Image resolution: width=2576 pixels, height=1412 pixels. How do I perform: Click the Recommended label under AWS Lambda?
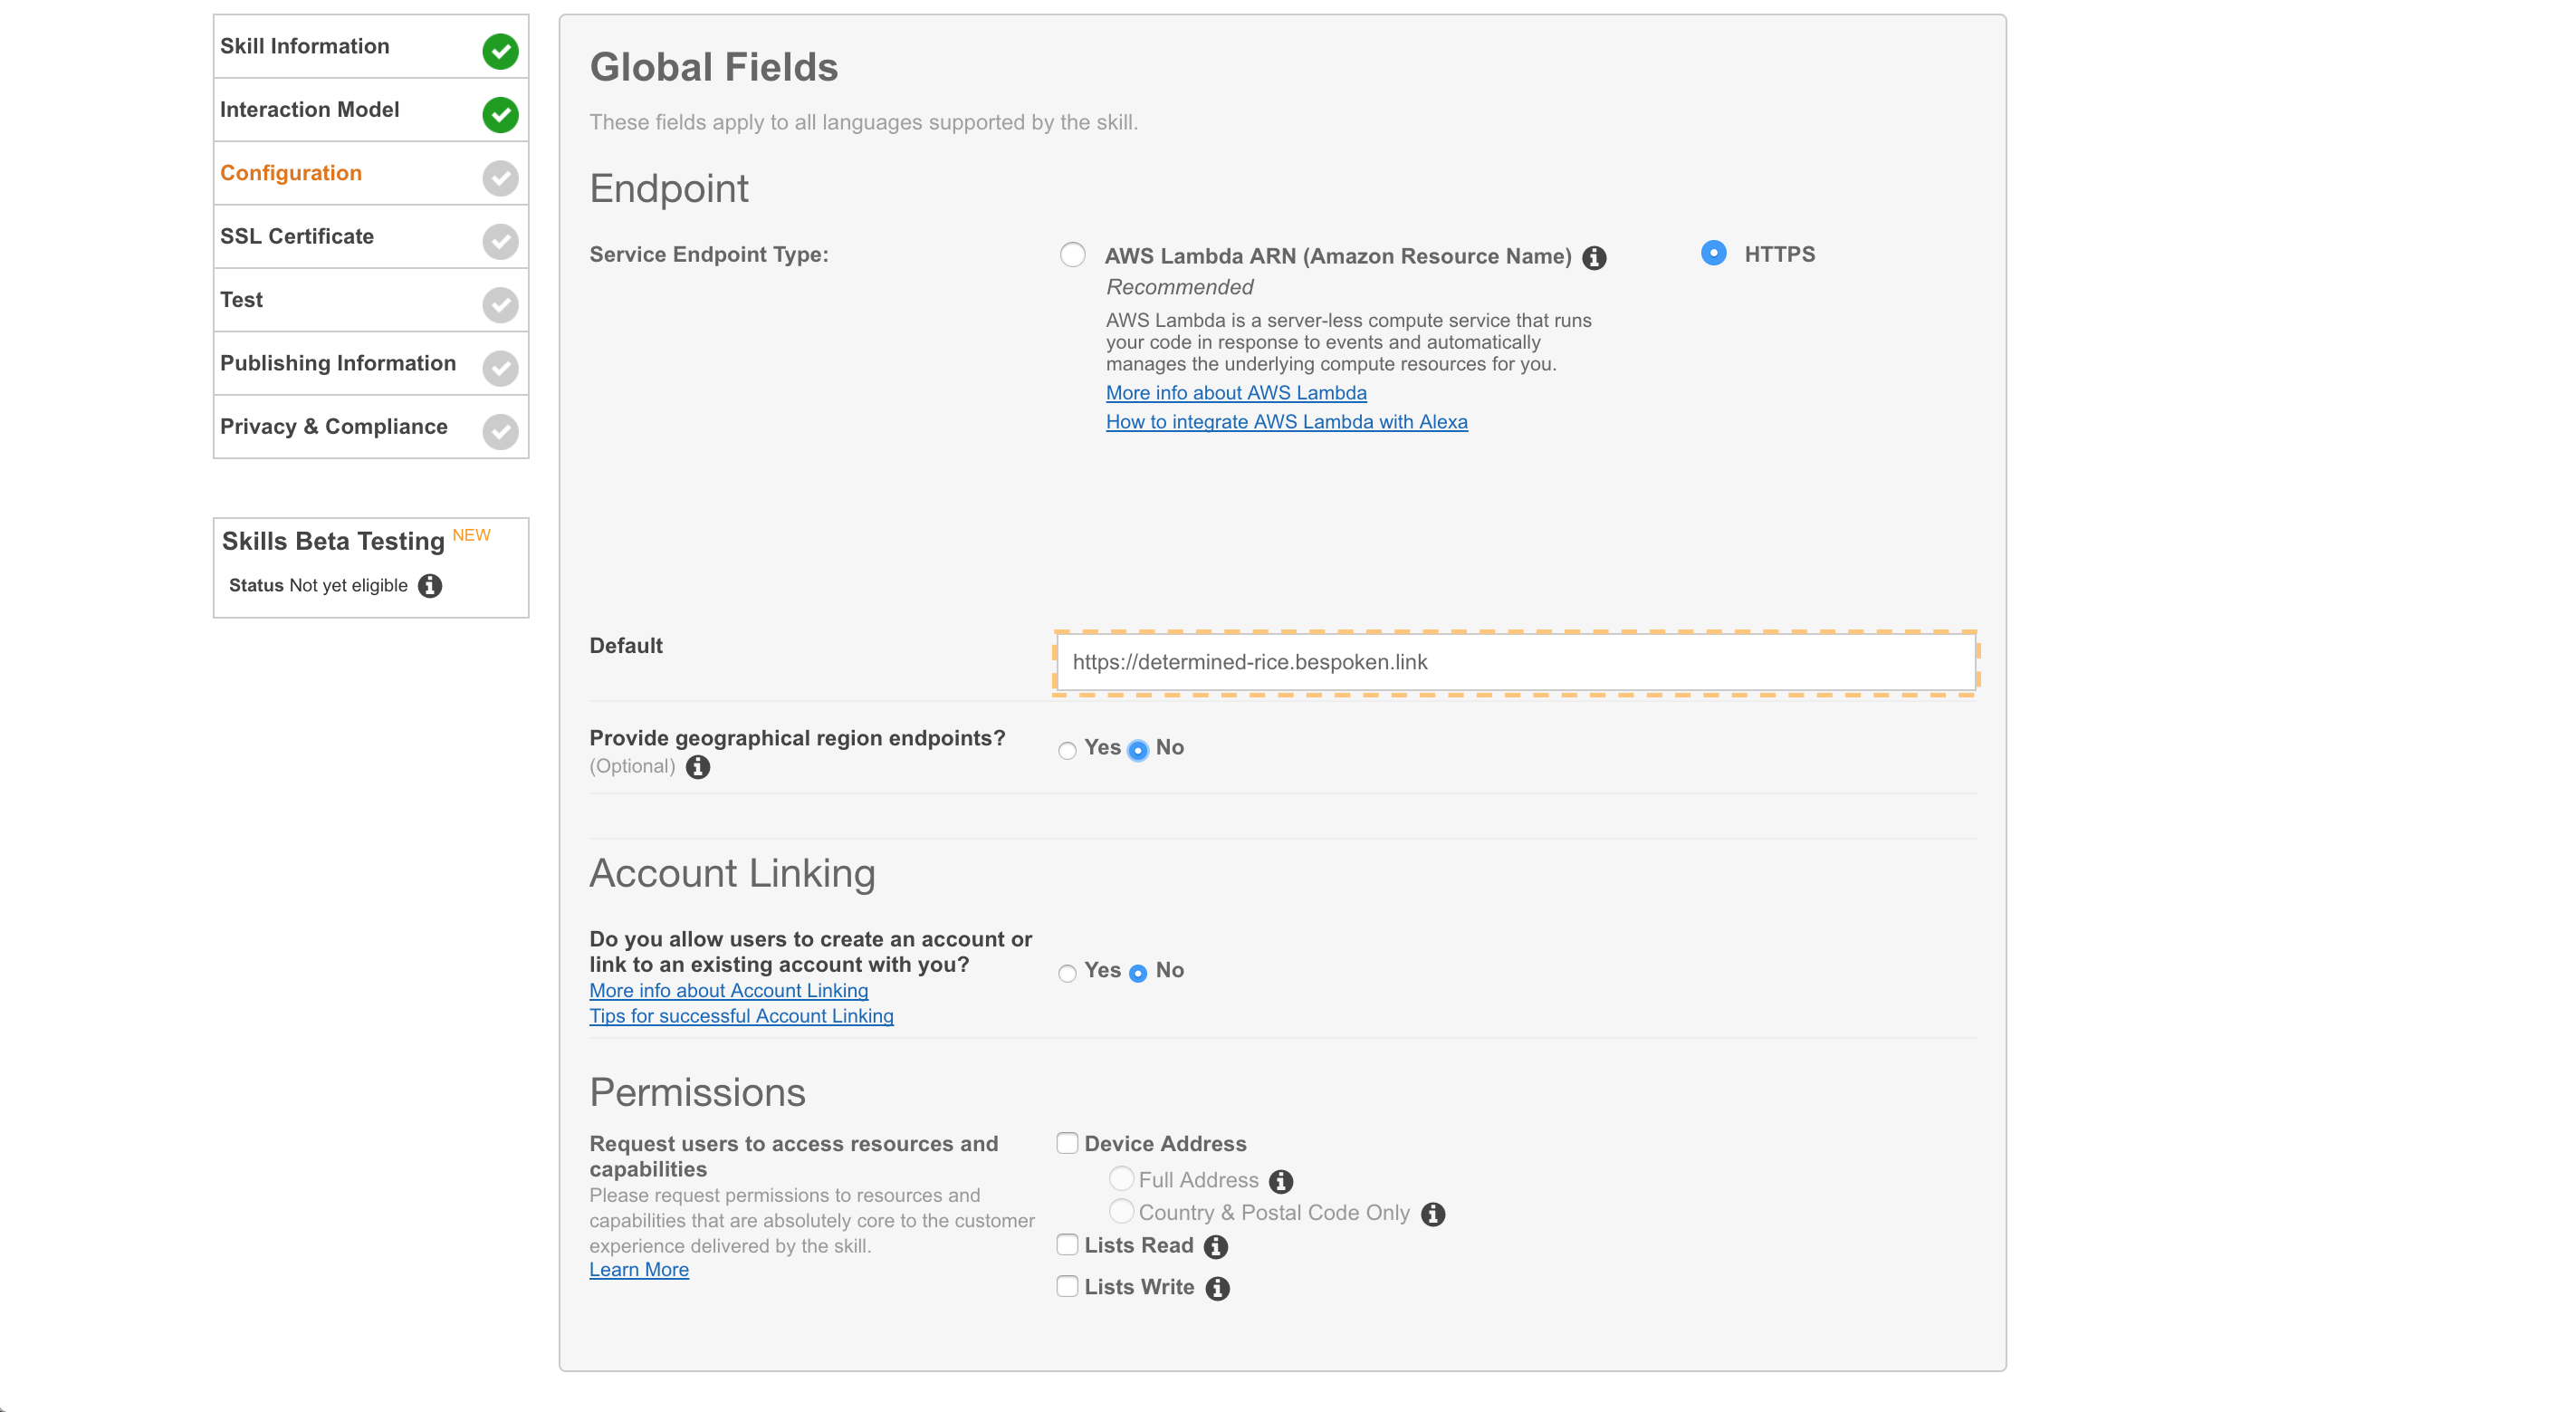click(1179, 288)
